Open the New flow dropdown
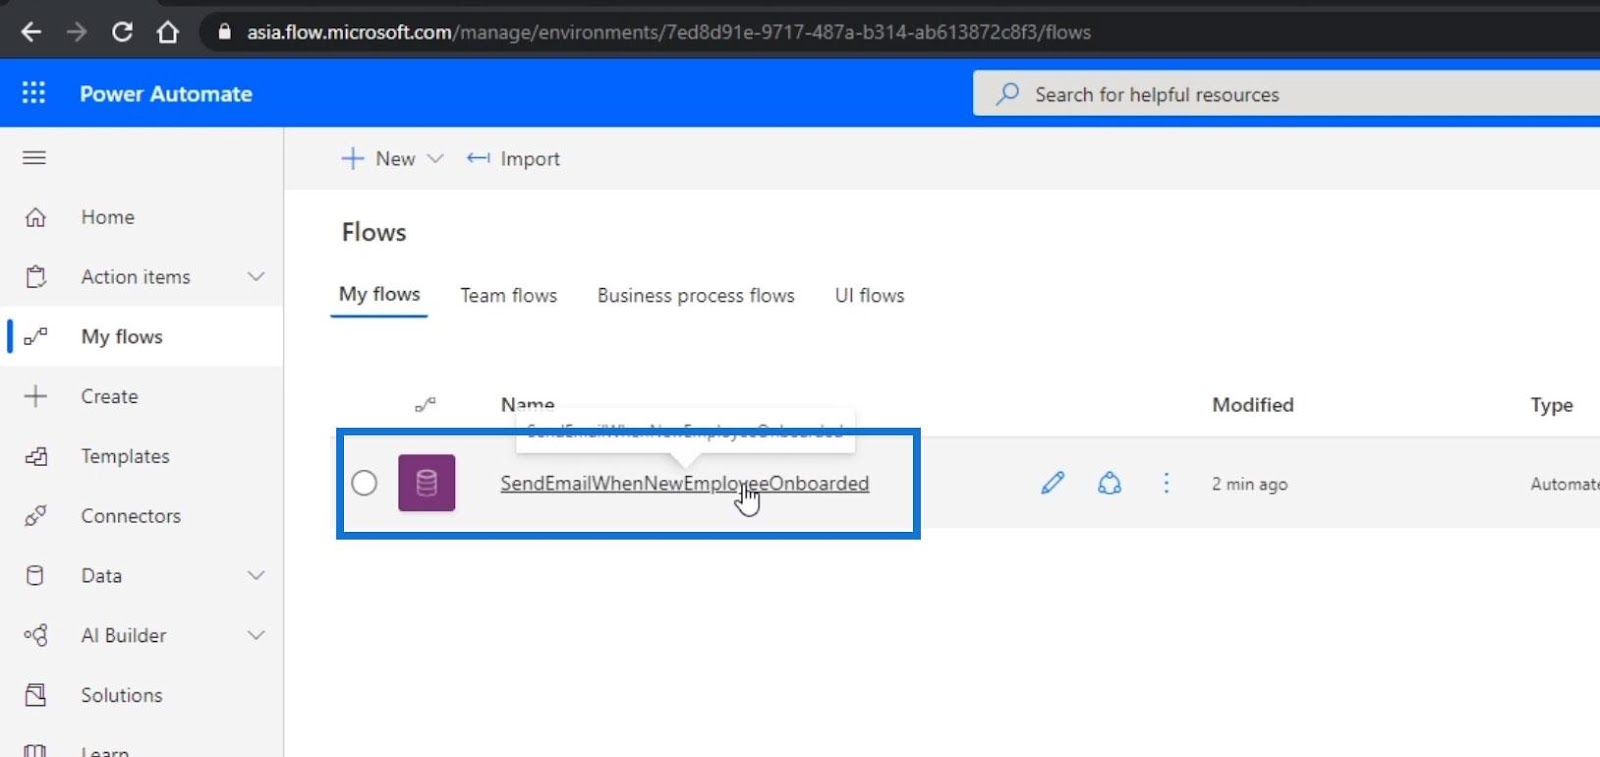Image resolution: width=1600 pixels, height=757 pixels. click(x=392, y=158)
